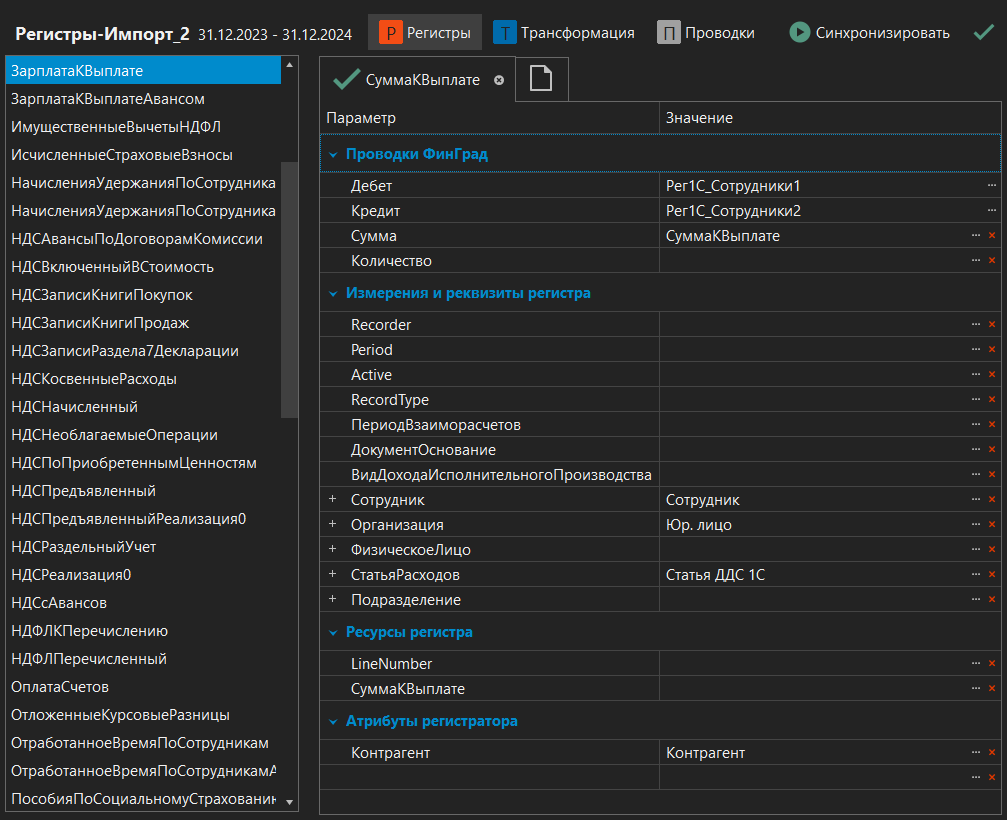Expand the Подразделение tree row
The width and height of the screenshot is (1007, 820).
(x=333, y=600)
